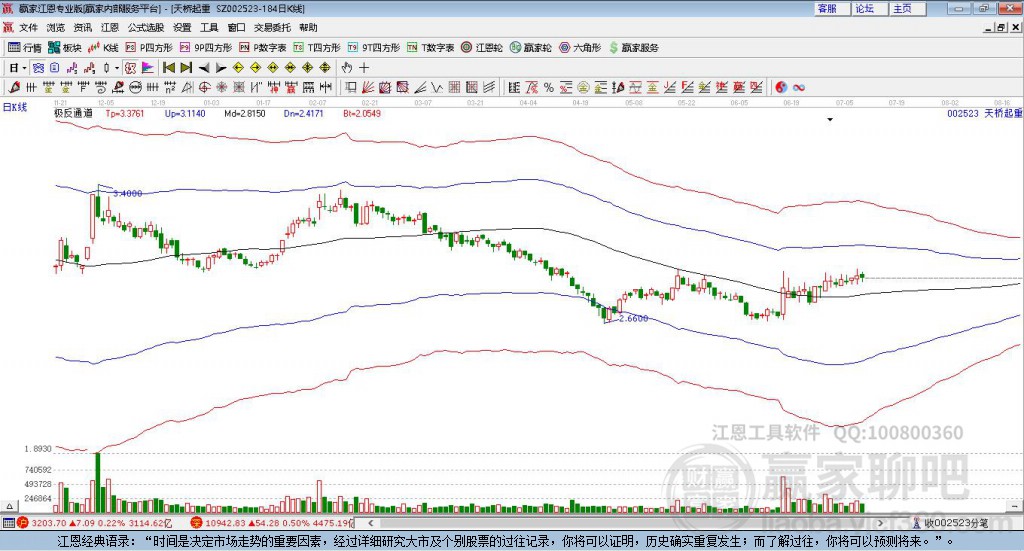Viewport: 1024px width, 551px height.
Task: Open the 窗口 menu
Action: click(x=236, y=27)
